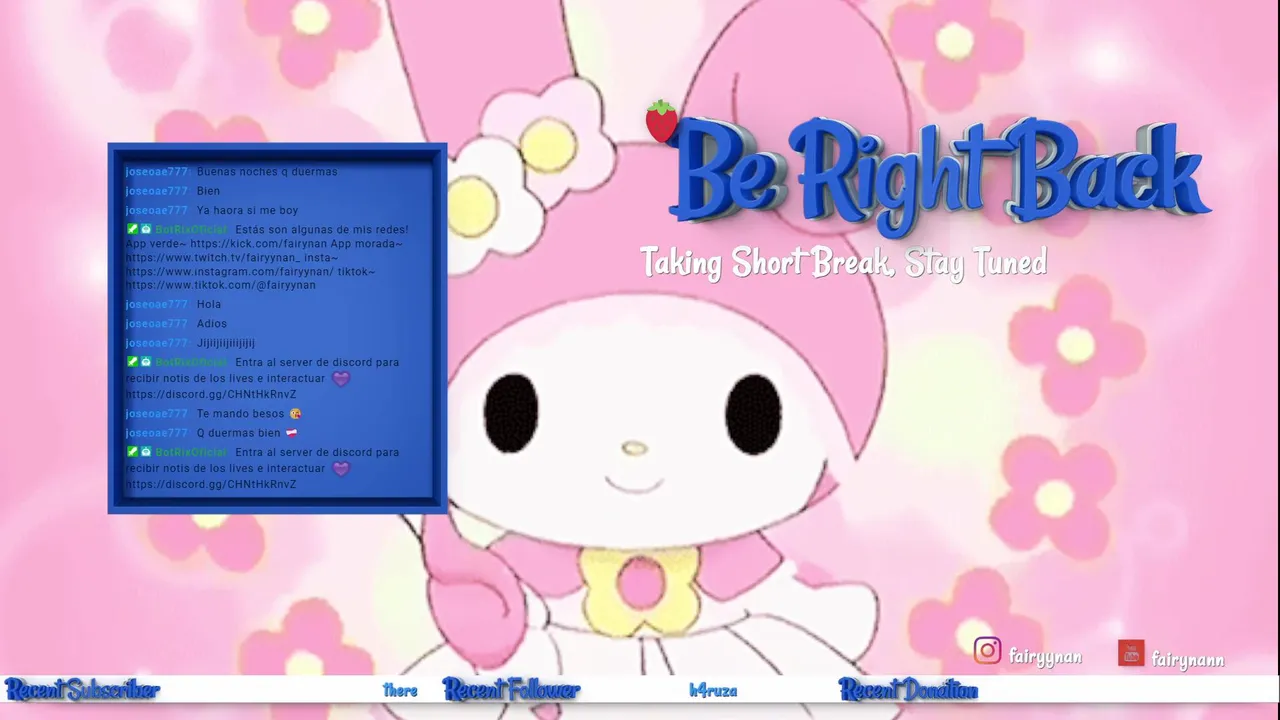Click username joseoae777 beside Ya haora si me boy
The image size is (1280, 720).
pos(156,211)
